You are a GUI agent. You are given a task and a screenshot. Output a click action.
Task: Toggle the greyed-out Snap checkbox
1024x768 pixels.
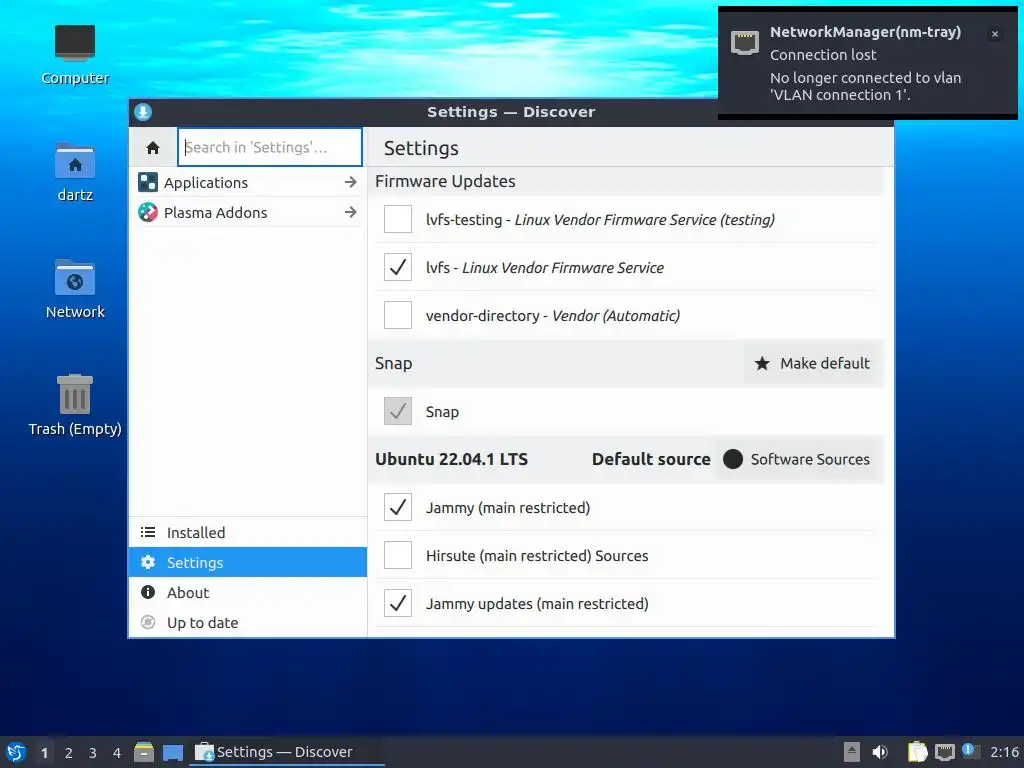coord(398,411)
